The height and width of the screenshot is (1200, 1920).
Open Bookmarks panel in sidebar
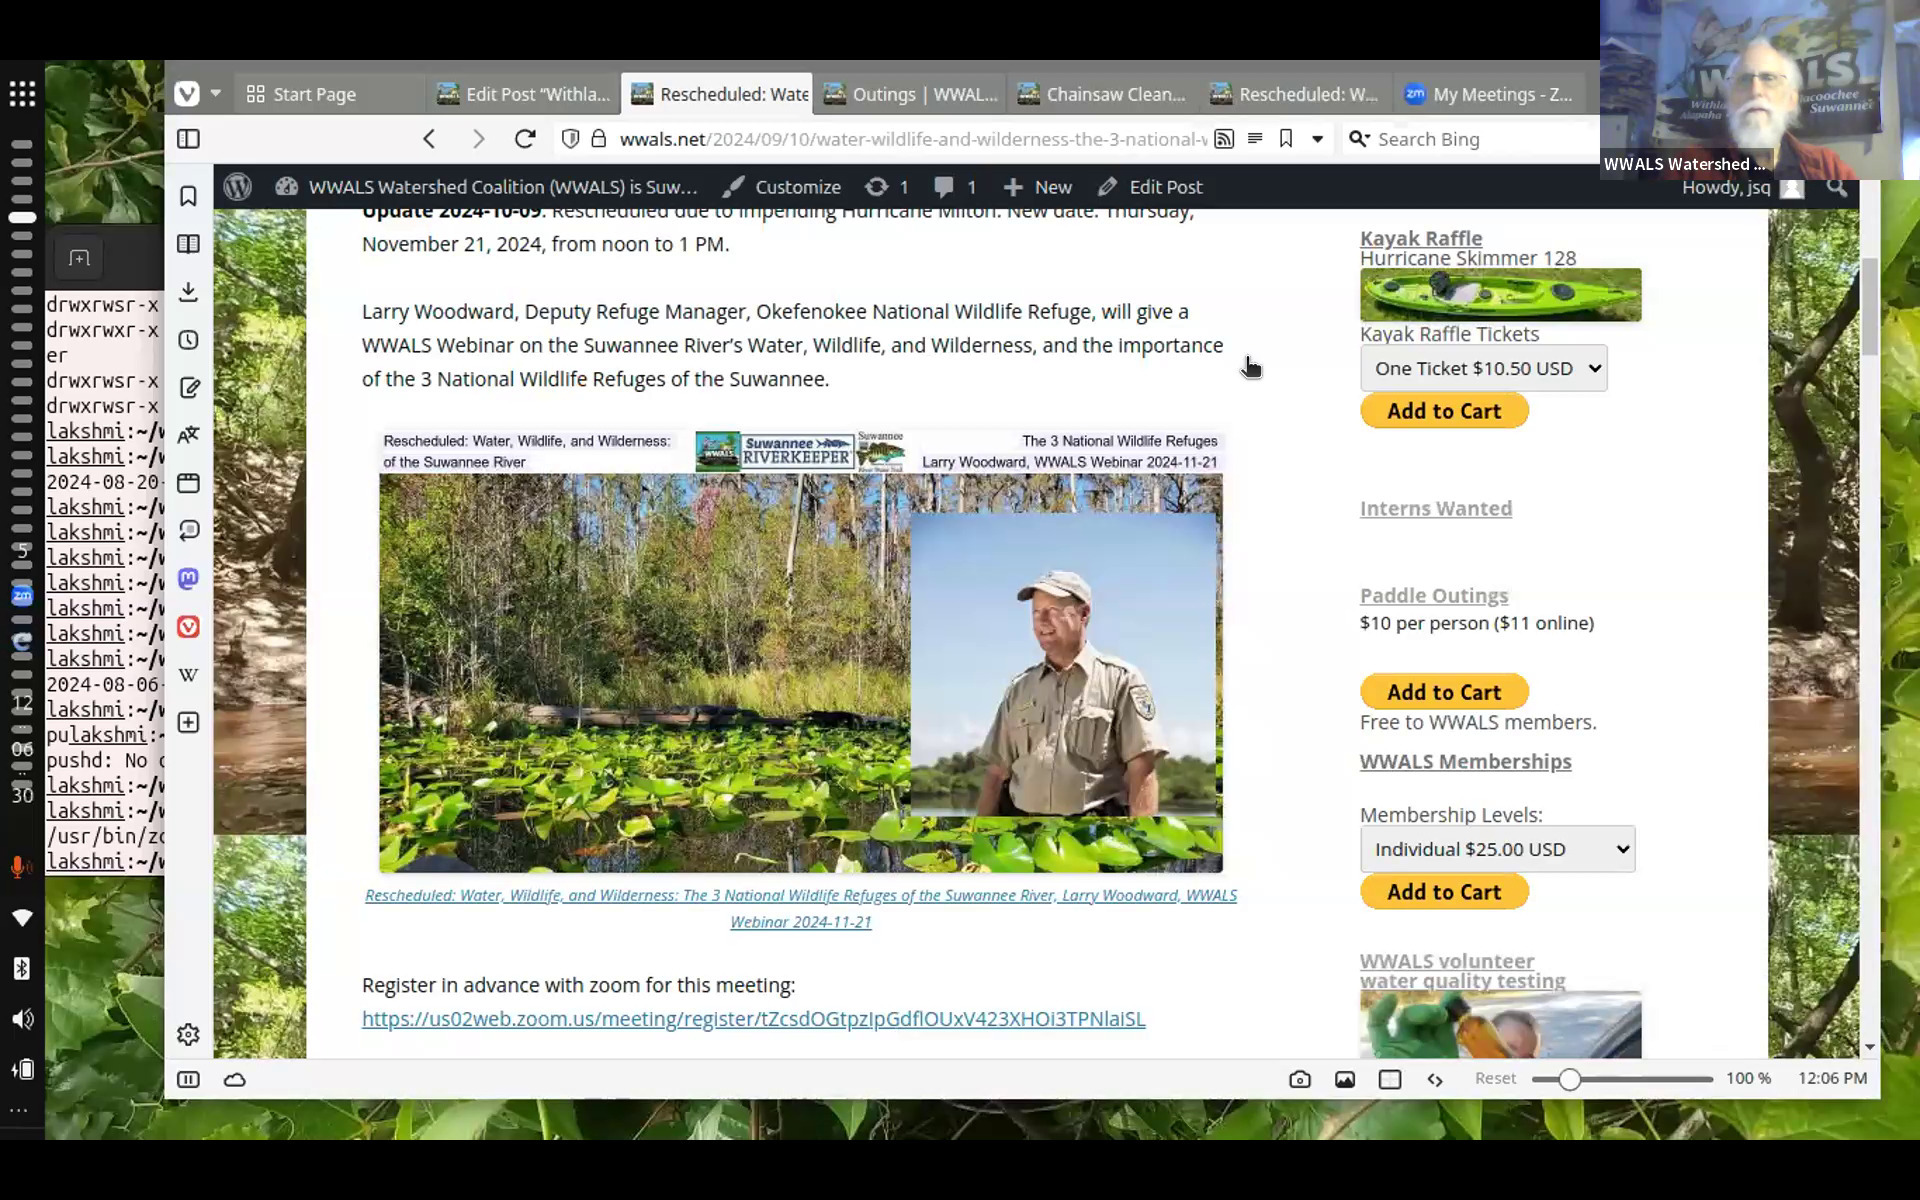point(188,196)
